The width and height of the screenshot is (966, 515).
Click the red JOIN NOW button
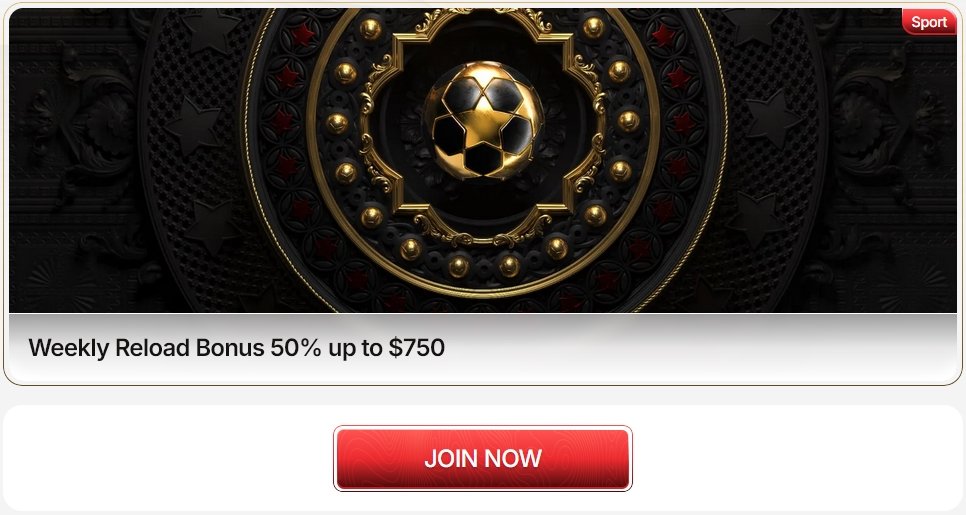coord(482,458)
